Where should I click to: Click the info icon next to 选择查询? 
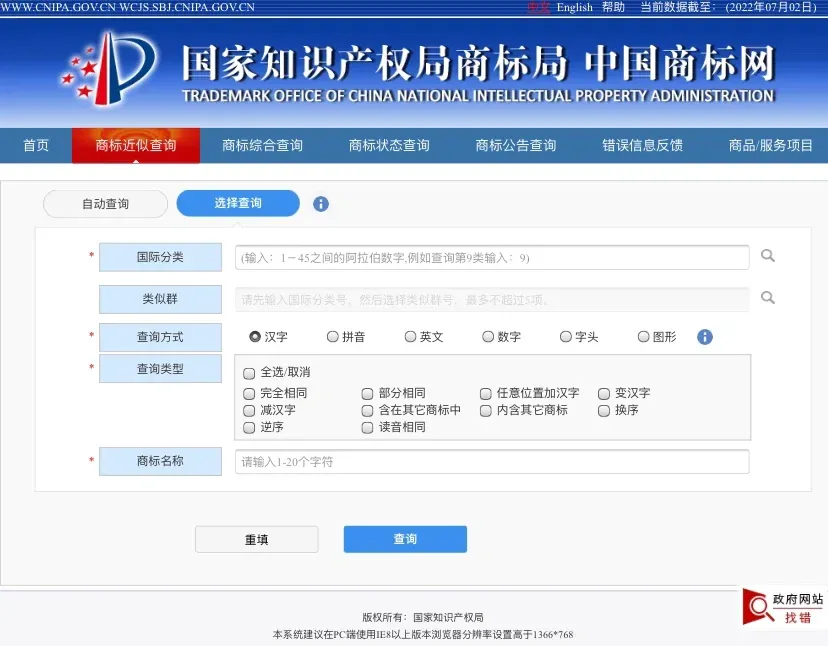pos(320,204)
